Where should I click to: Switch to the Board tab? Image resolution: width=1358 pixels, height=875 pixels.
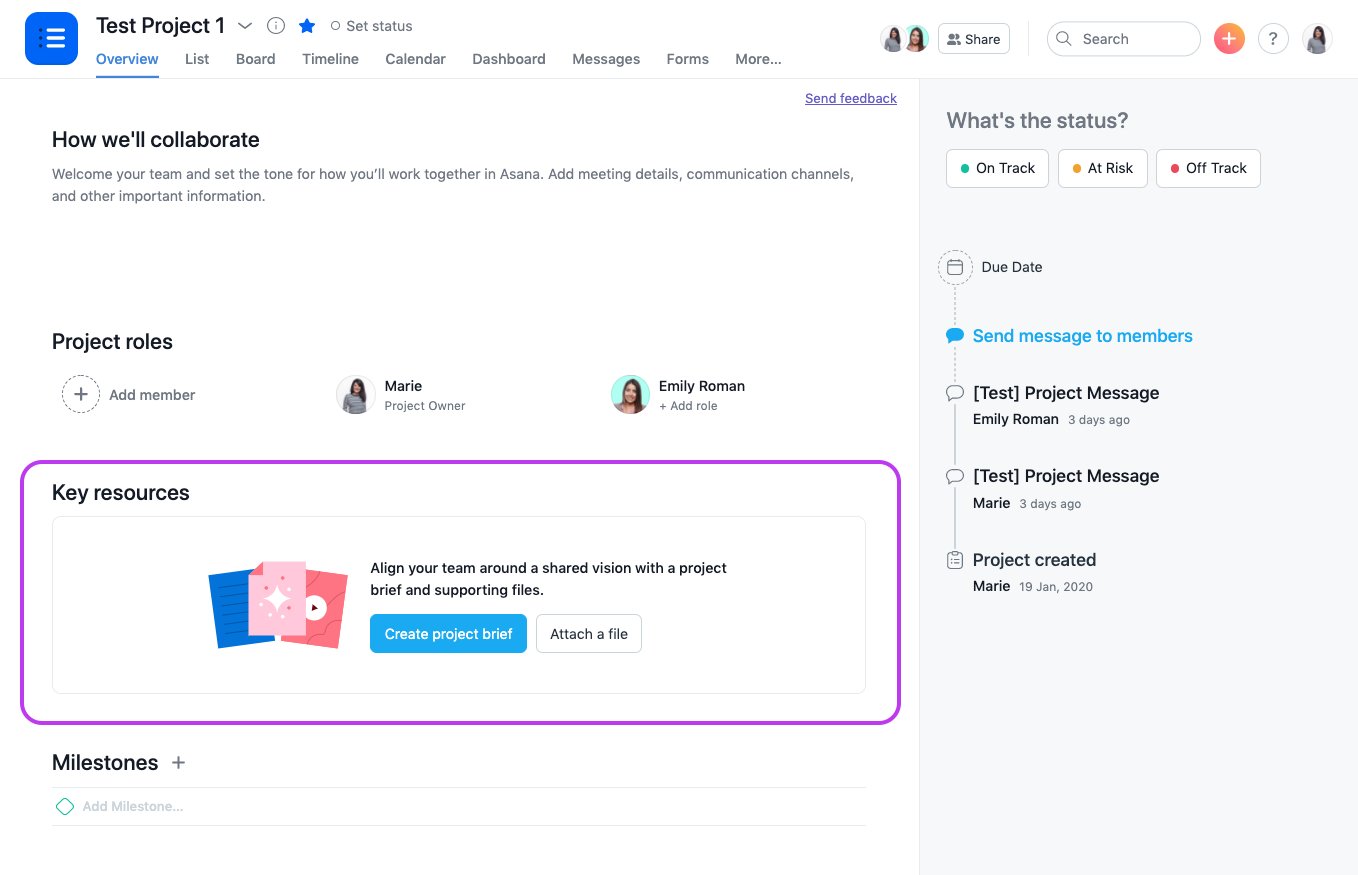[255, 59]
